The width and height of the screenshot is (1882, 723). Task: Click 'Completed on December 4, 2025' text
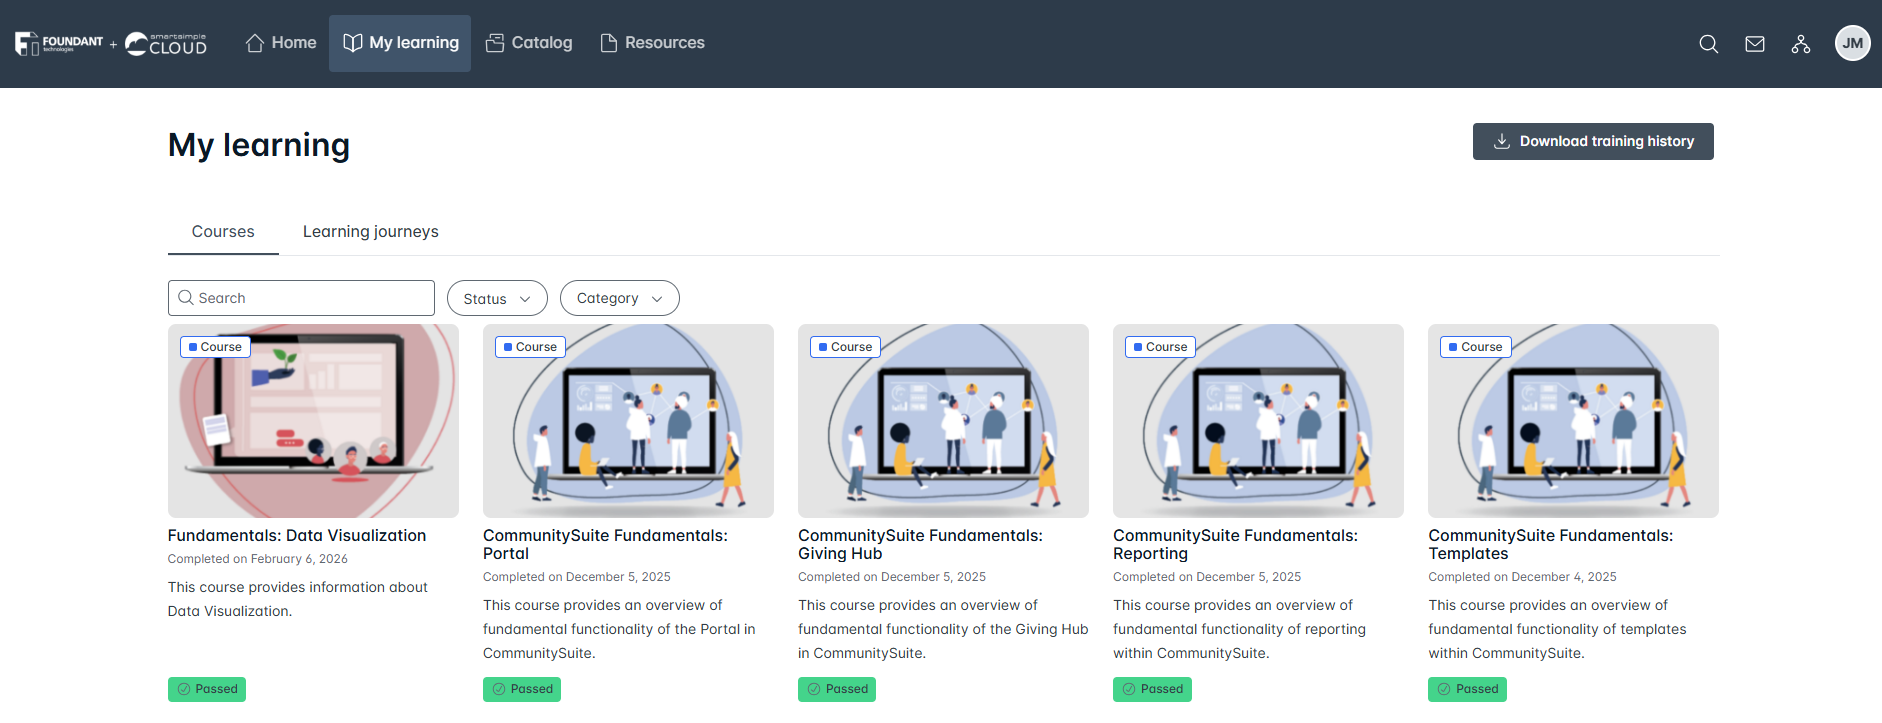tap(1522, 577)
